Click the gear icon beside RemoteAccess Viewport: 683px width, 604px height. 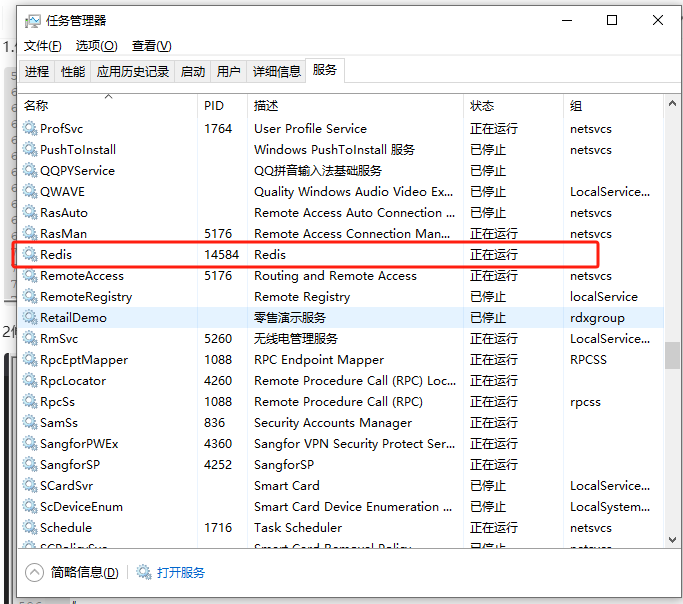point(30,275)
